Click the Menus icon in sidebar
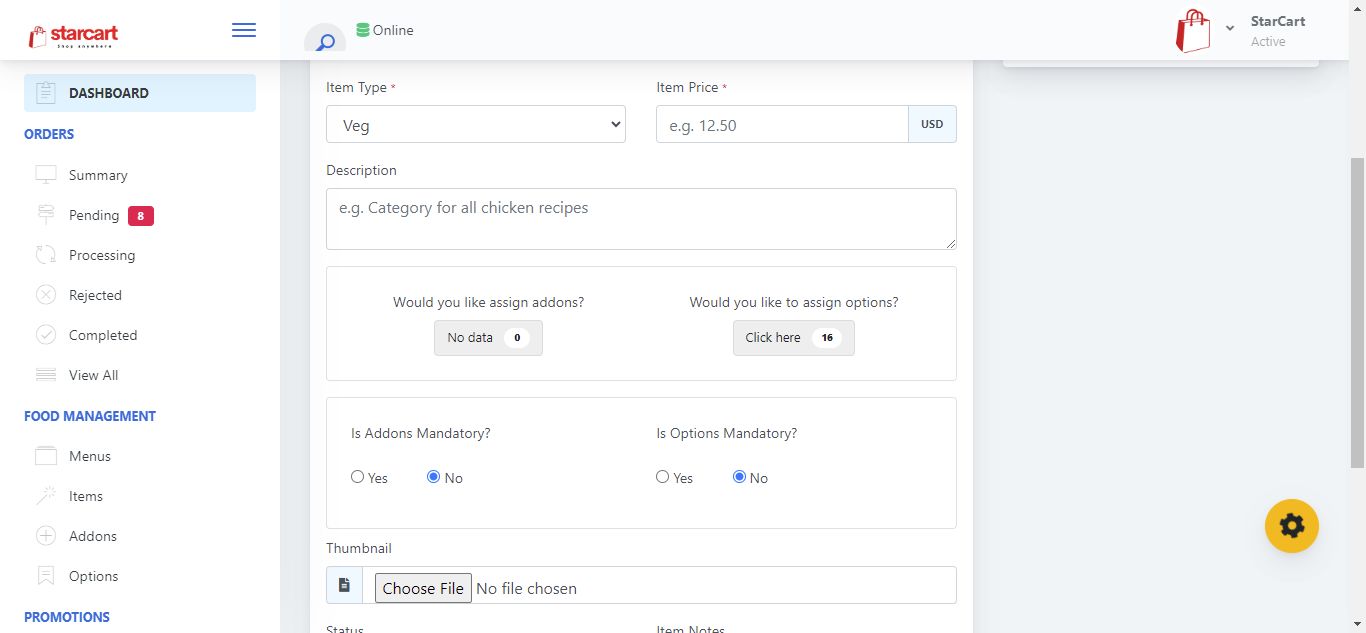This screenshot has width=1366, height=633. 46,456
